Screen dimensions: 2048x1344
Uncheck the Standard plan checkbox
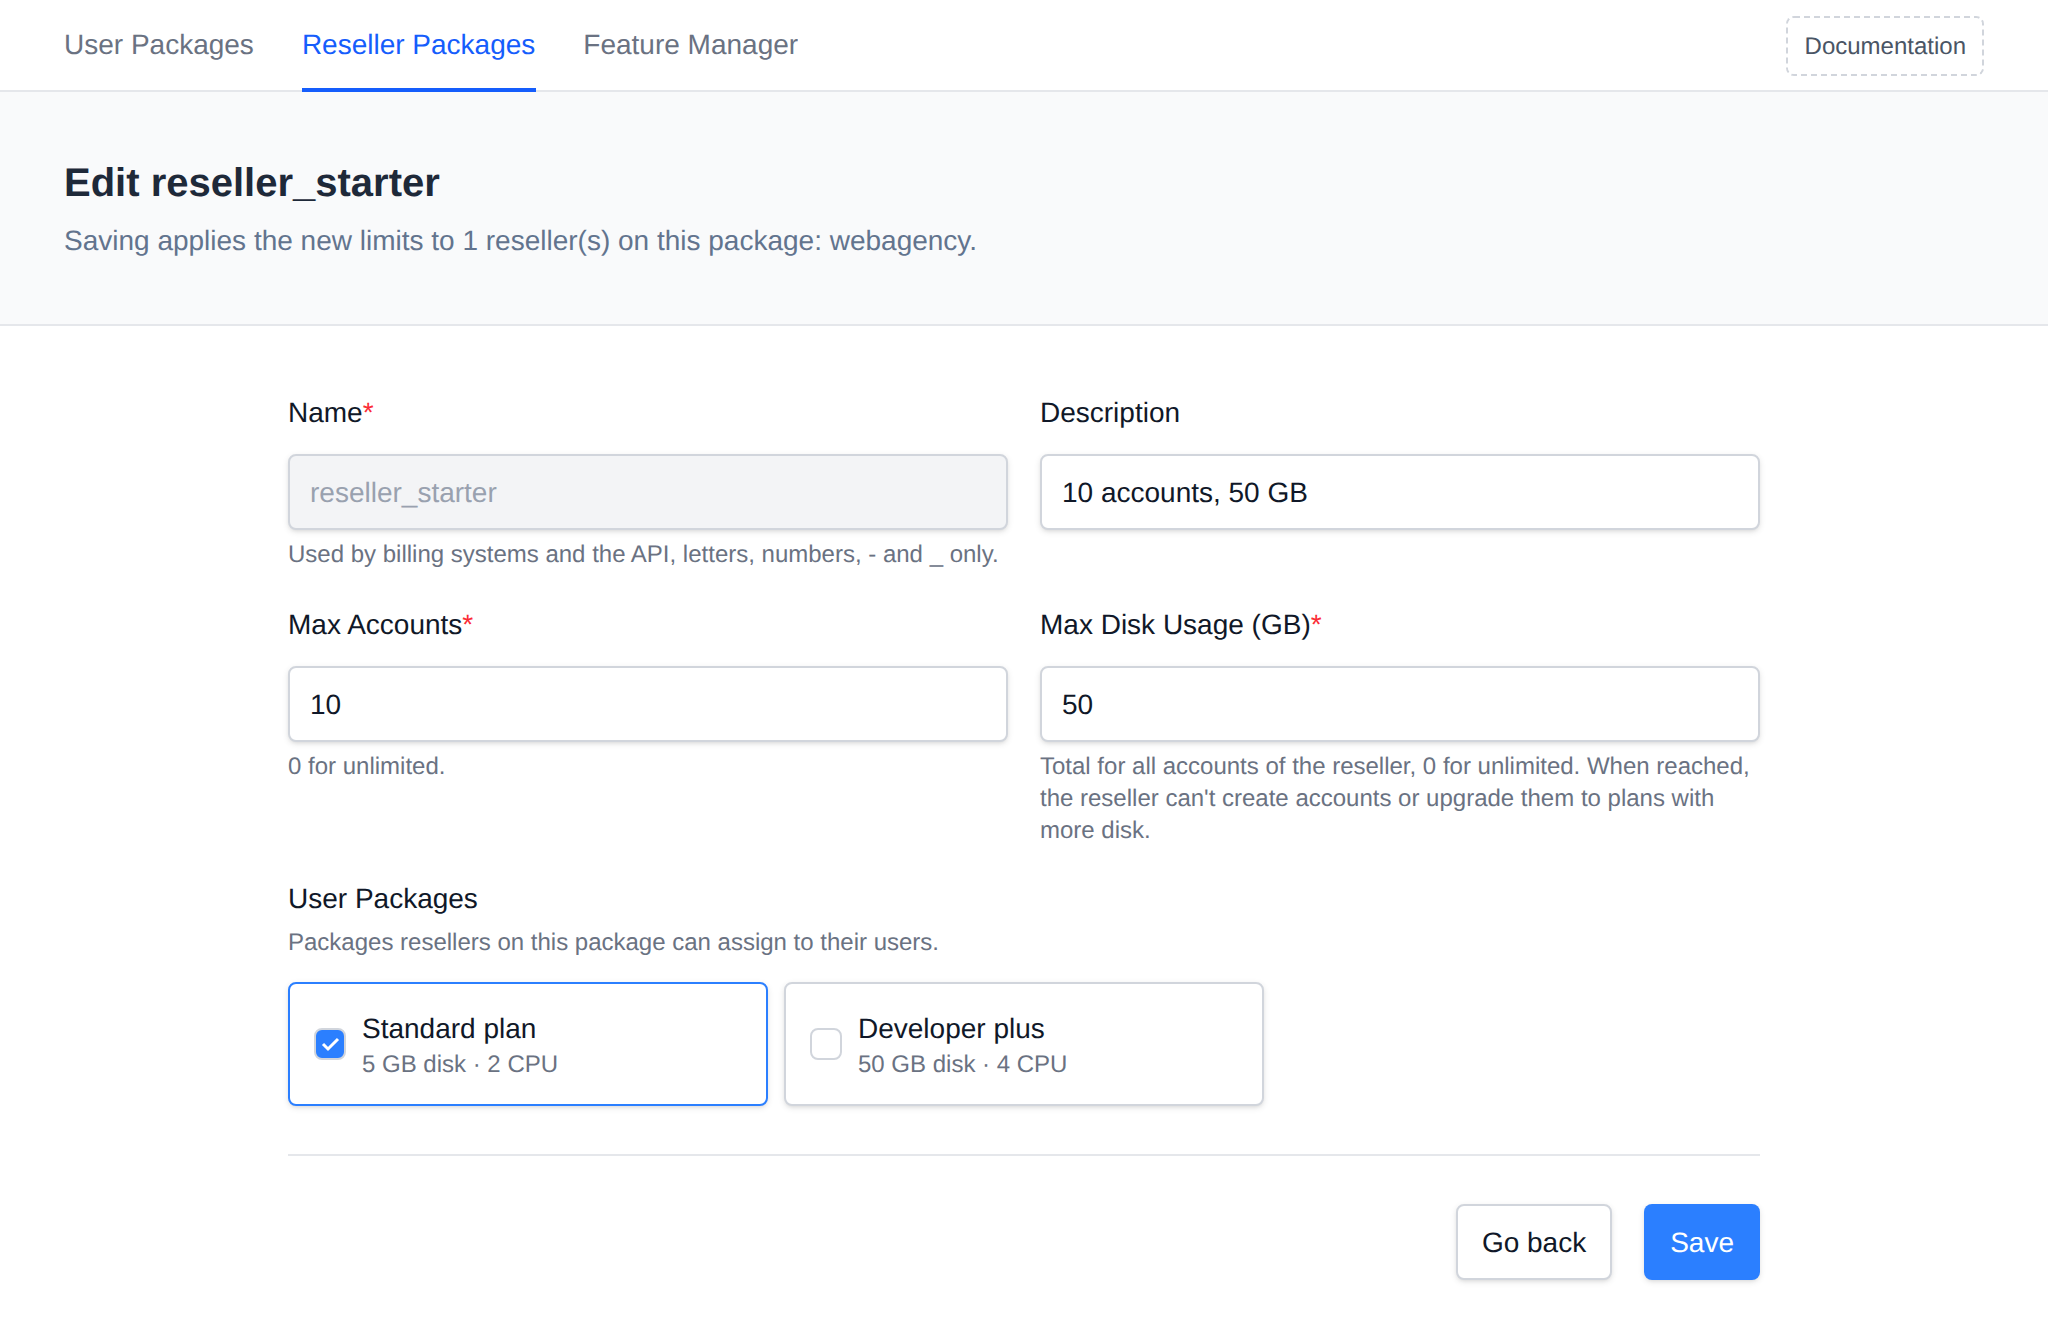coord(330,1044)
